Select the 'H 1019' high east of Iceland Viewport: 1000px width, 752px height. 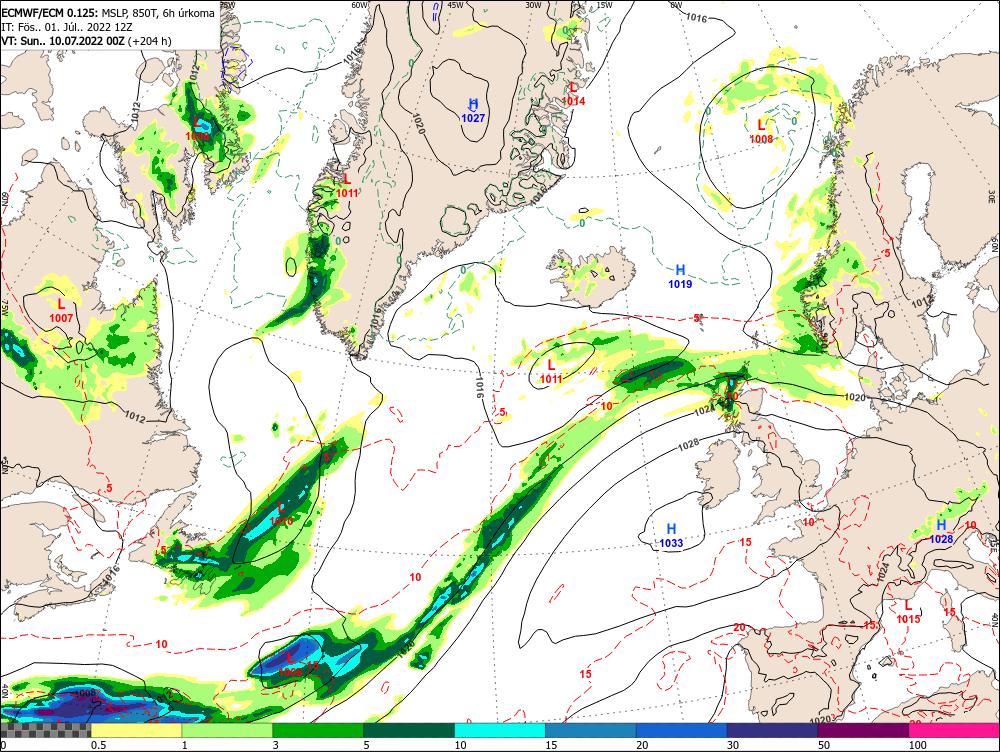tap(680, 276)
